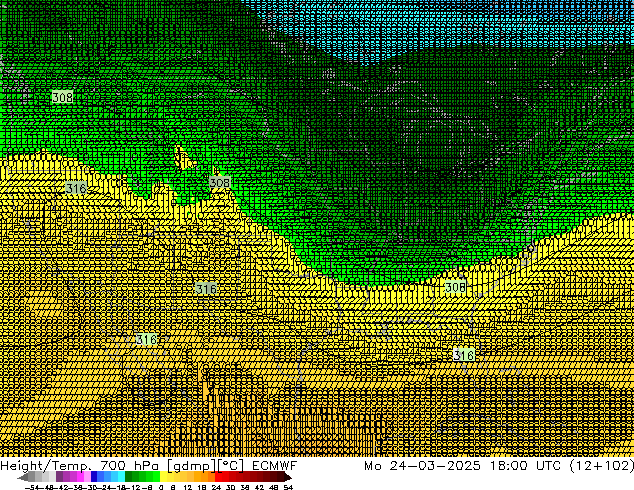Click the gray arrow tip on the legend
The height and width of the screenshot is (490, 634).
point(23,478)
